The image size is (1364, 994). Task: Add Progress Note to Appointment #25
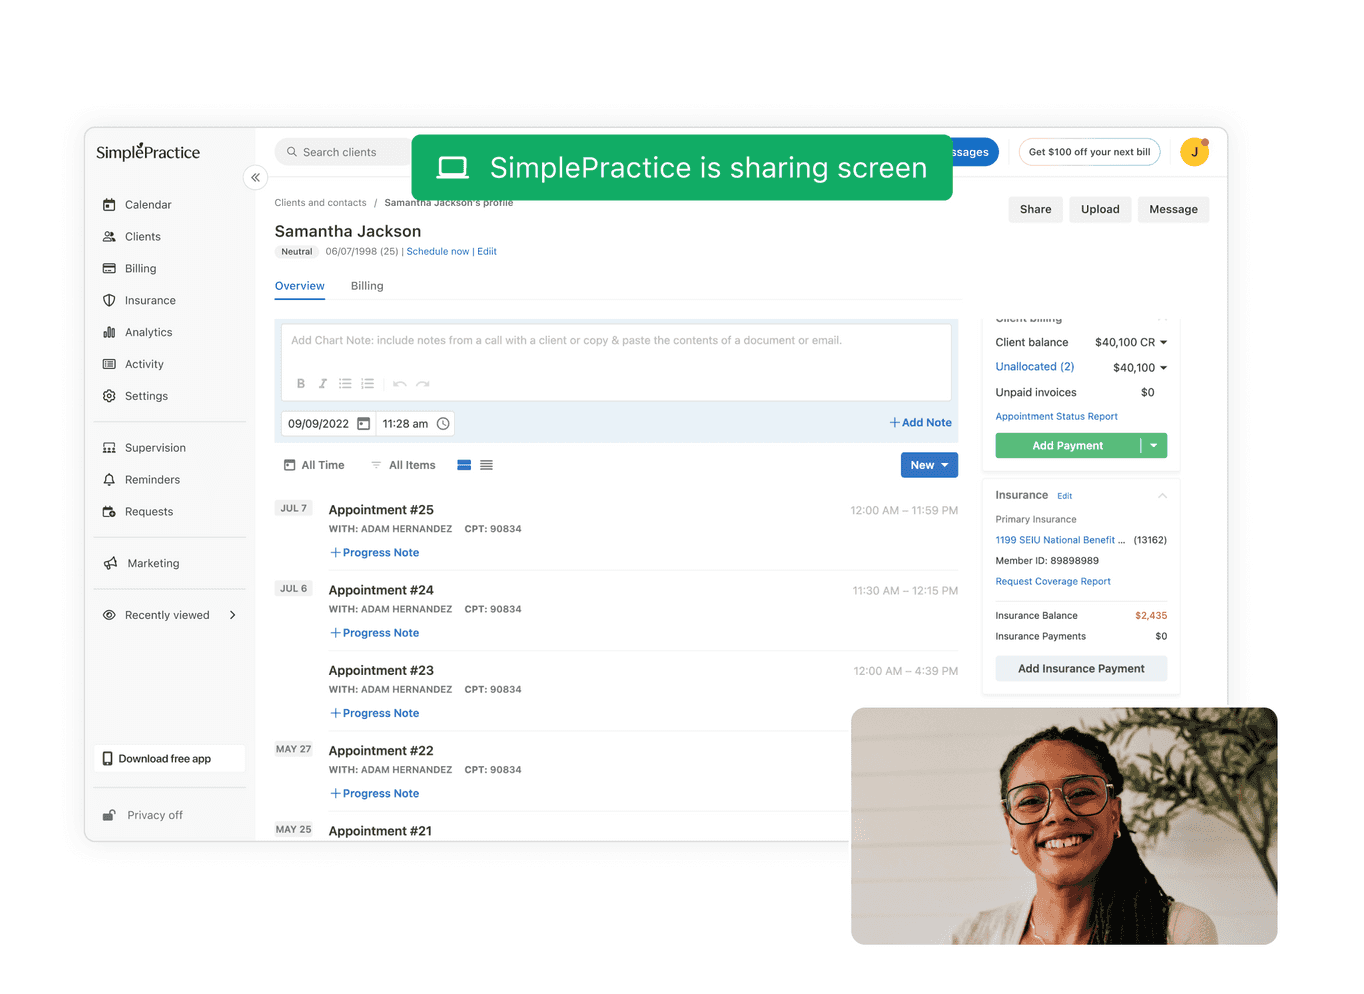pos(374,553)
